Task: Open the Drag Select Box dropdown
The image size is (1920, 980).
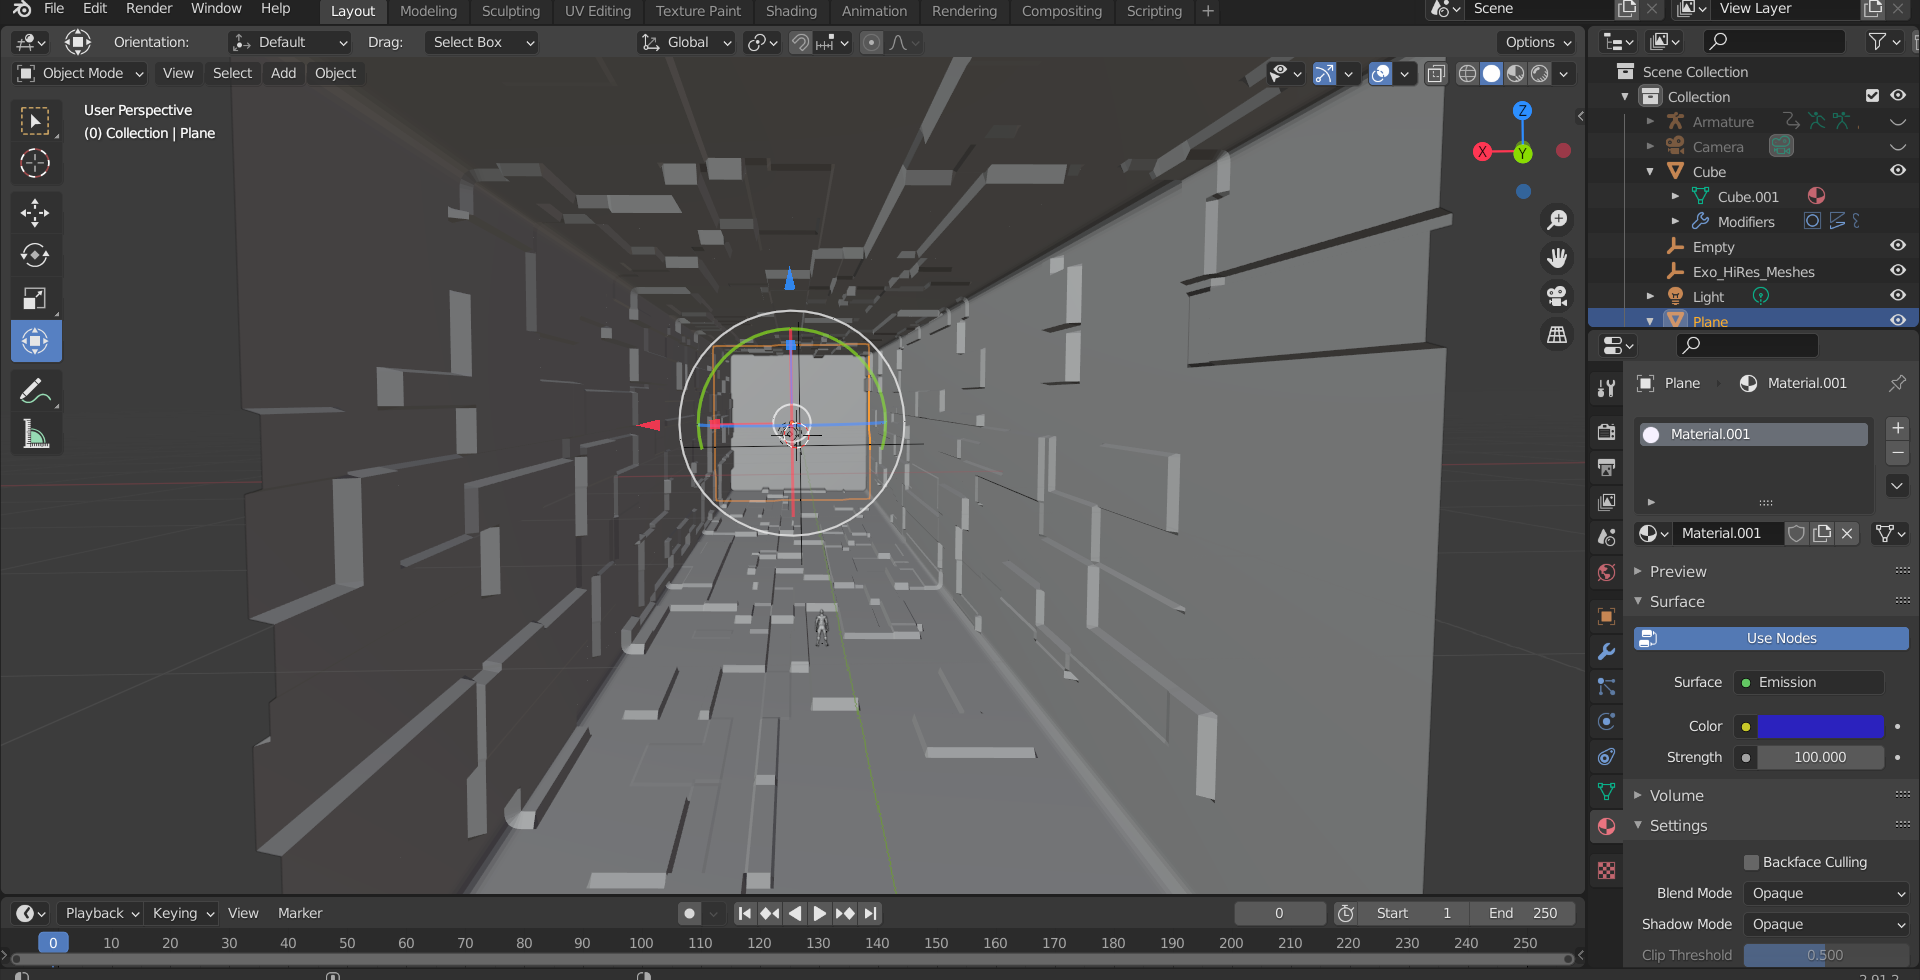Action: click(482, 42)
